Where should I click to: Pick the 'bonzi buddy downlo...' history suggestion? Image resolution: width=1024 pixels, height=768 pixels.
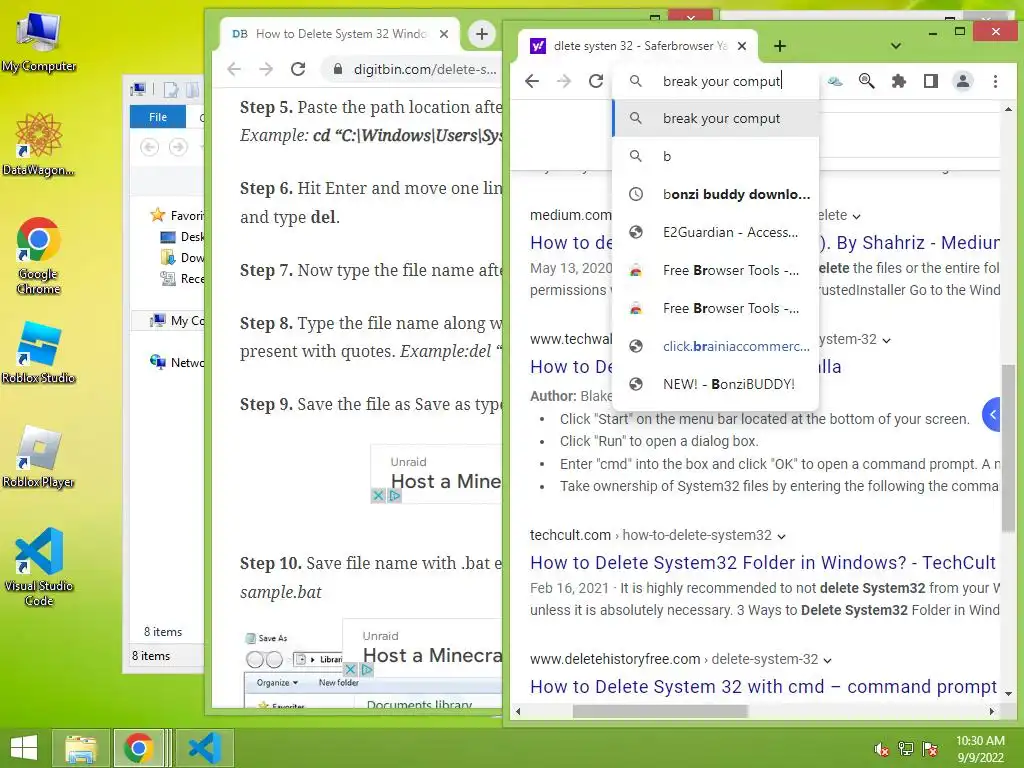[x=716, y=194]
